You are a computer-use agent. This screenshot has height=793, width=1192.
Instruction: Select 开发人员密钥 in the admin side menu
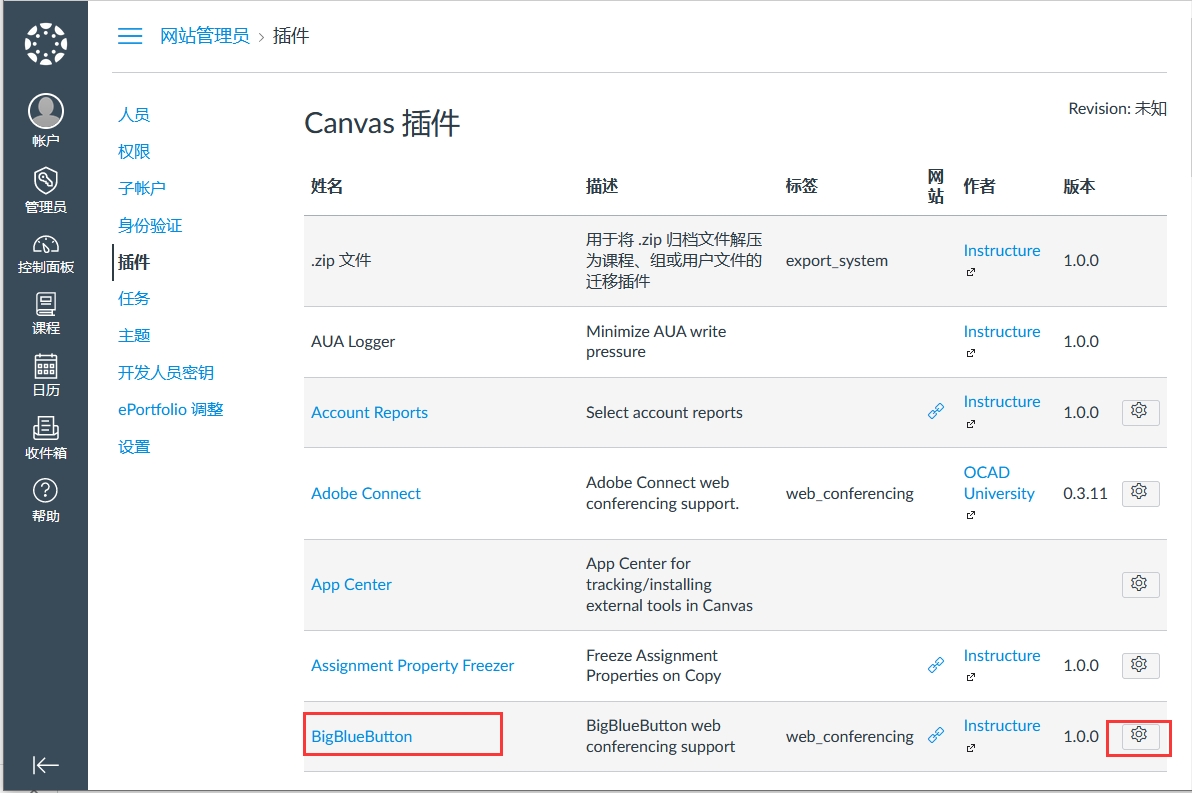pos(166,373)
